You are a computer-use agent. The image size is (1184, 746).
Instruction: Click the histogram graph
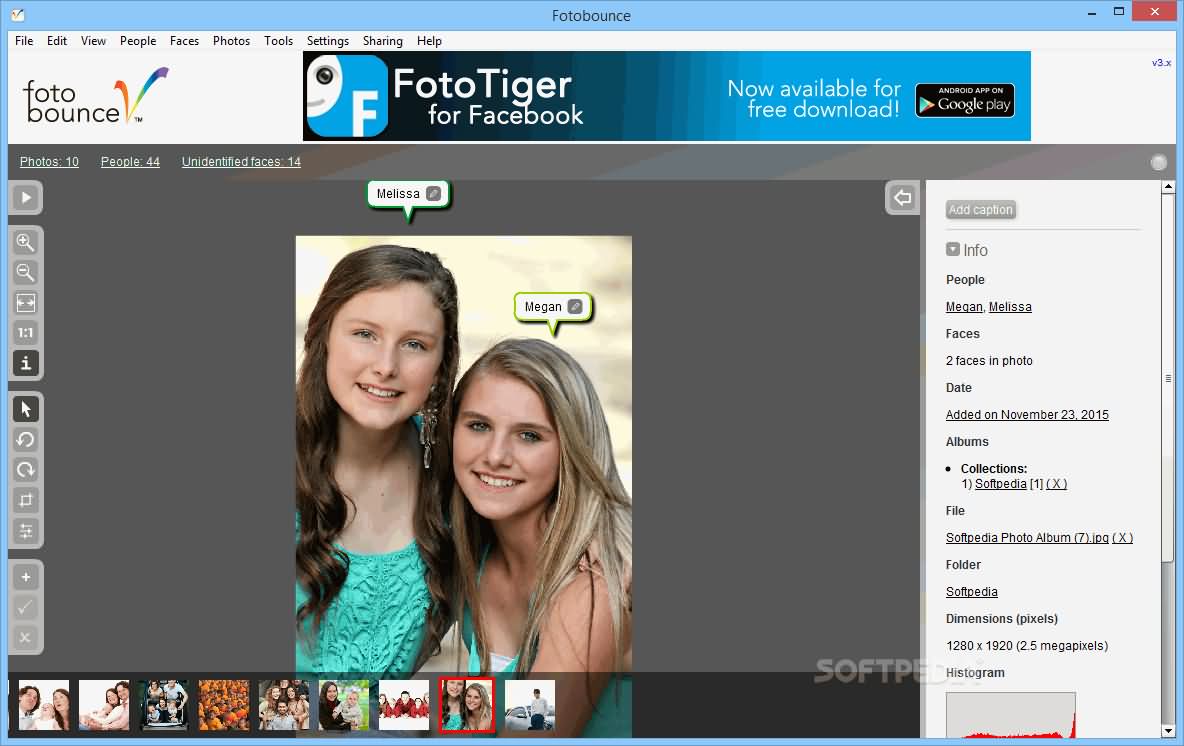coord(1010,714)
